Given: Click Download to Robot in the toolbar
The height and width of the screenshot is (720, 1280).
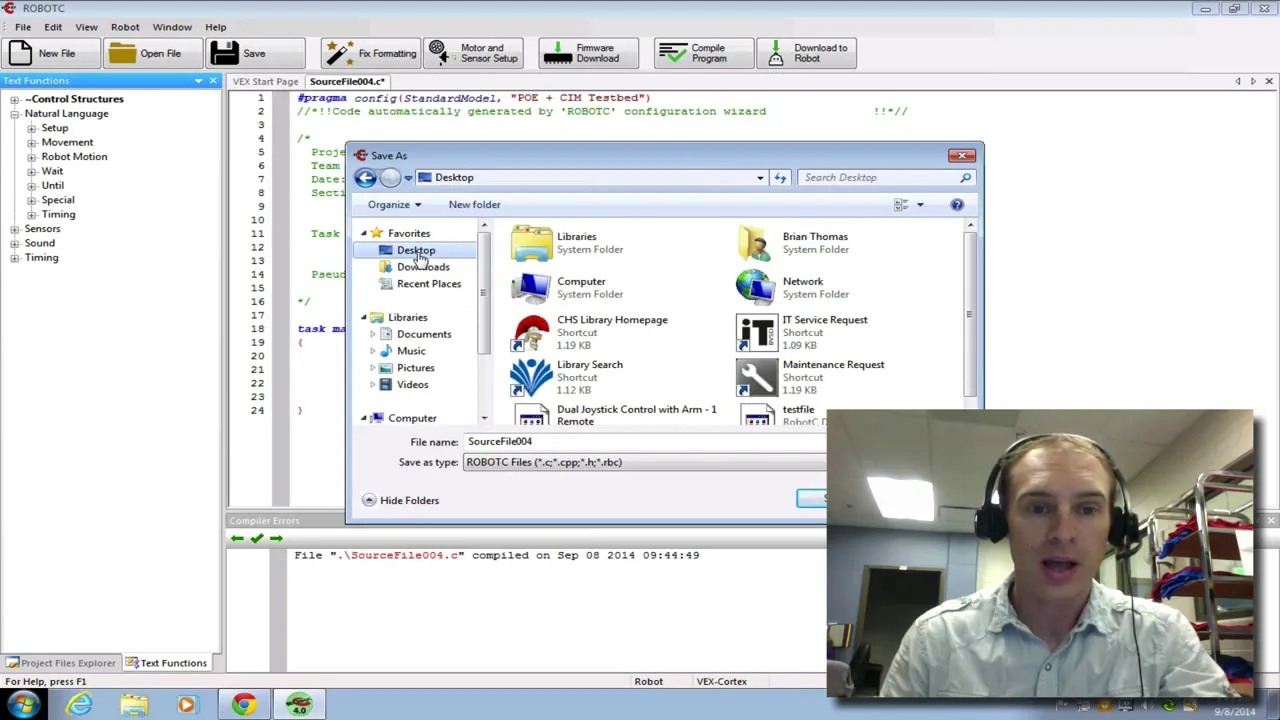Looking at the screenshot, I should (x=807, y=53).
